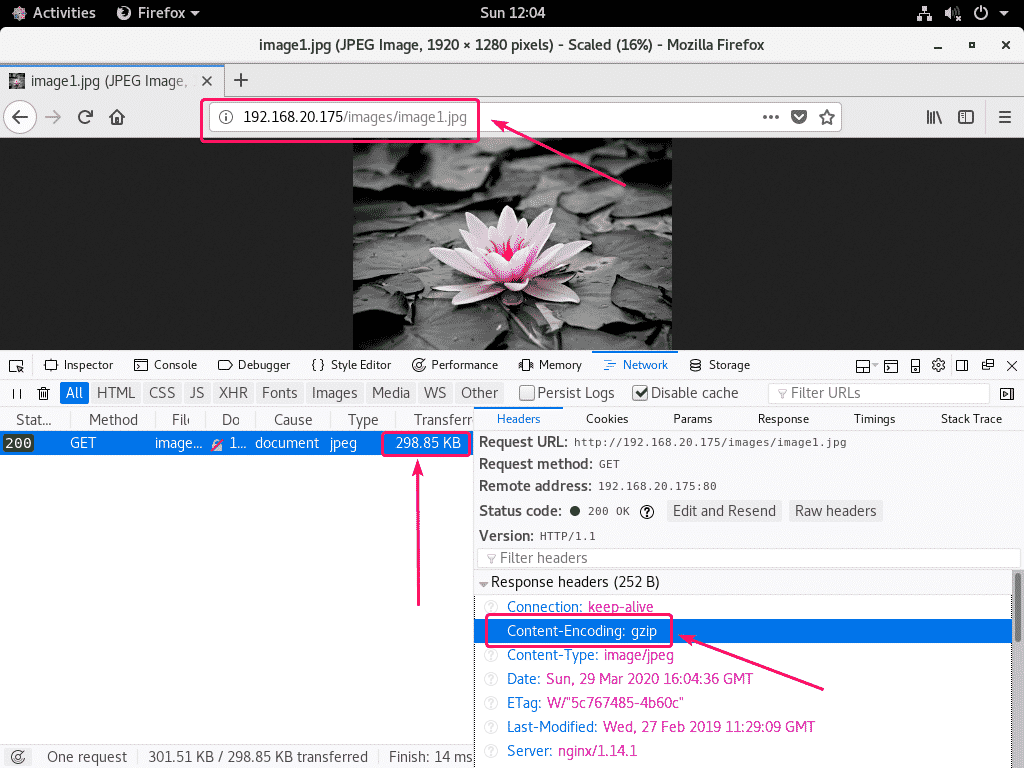Bookmark this page with the star
This screenshot has height=768, width=1024.
click(827, 118)
